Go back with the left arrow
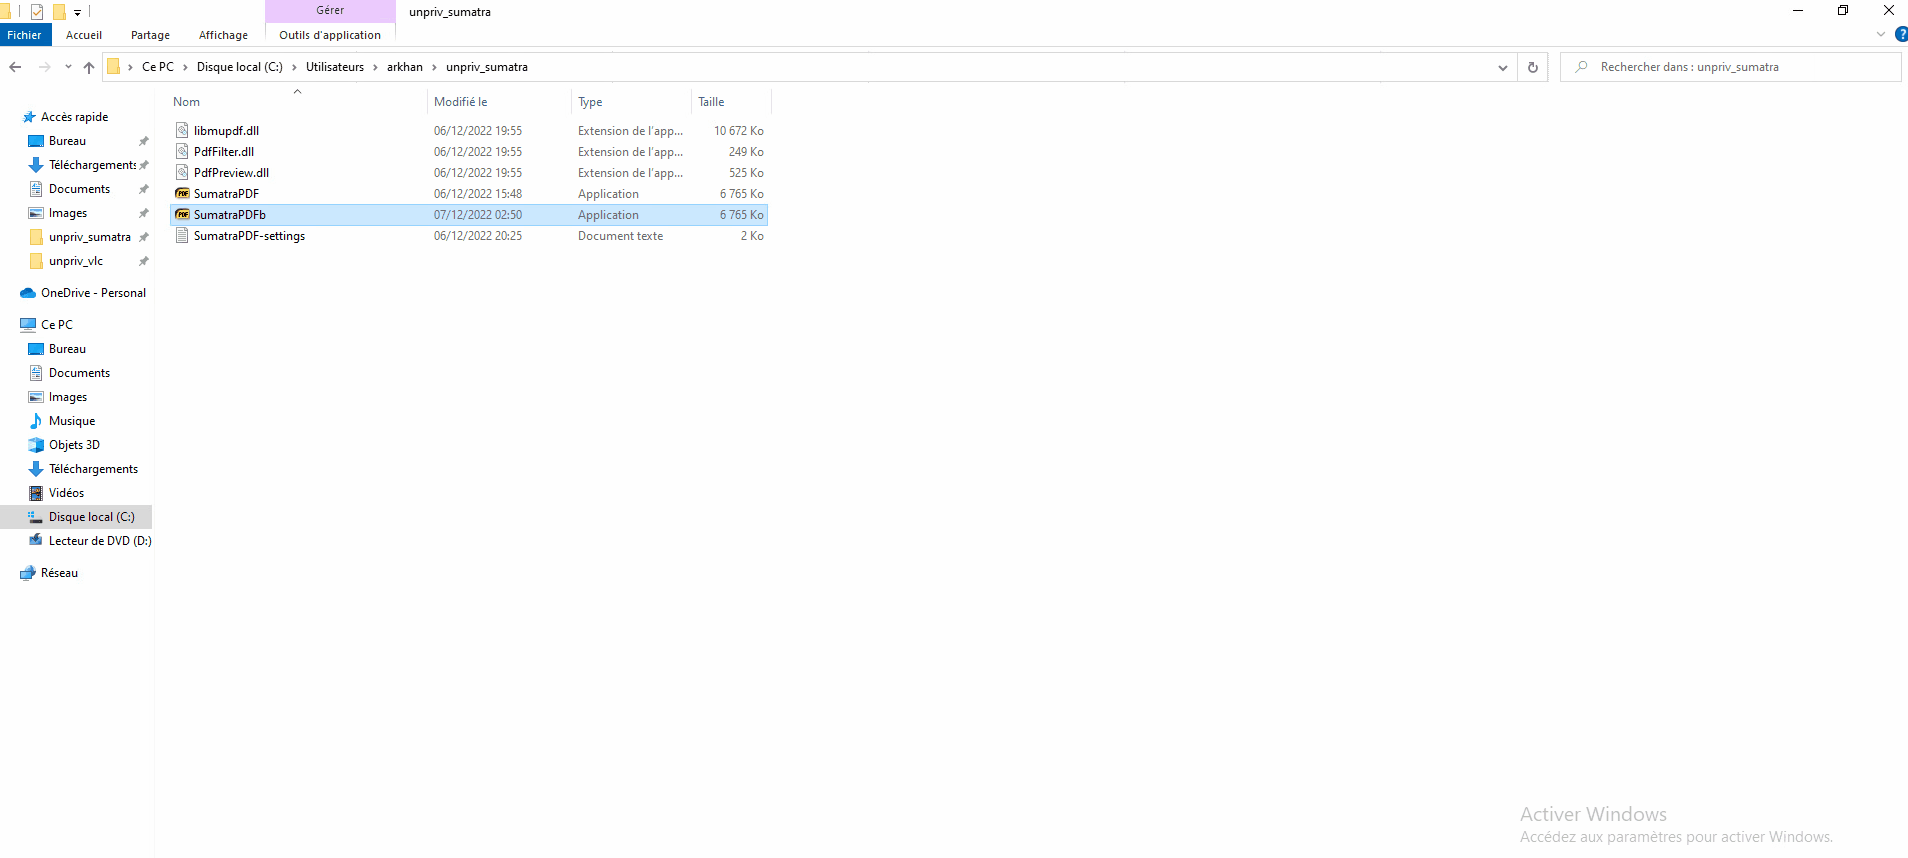The image size is (1908, 858). [x=15, y=67]
